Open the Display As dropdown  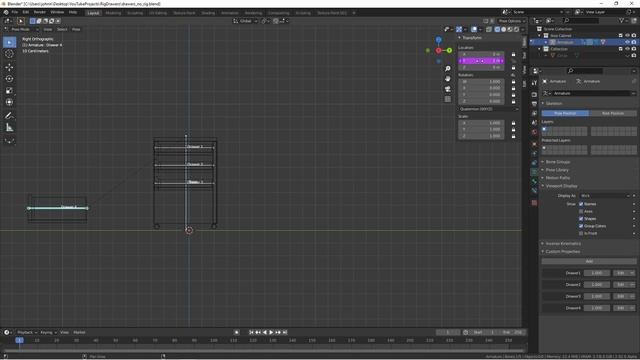pyautogui.click(x=605, y=196)
